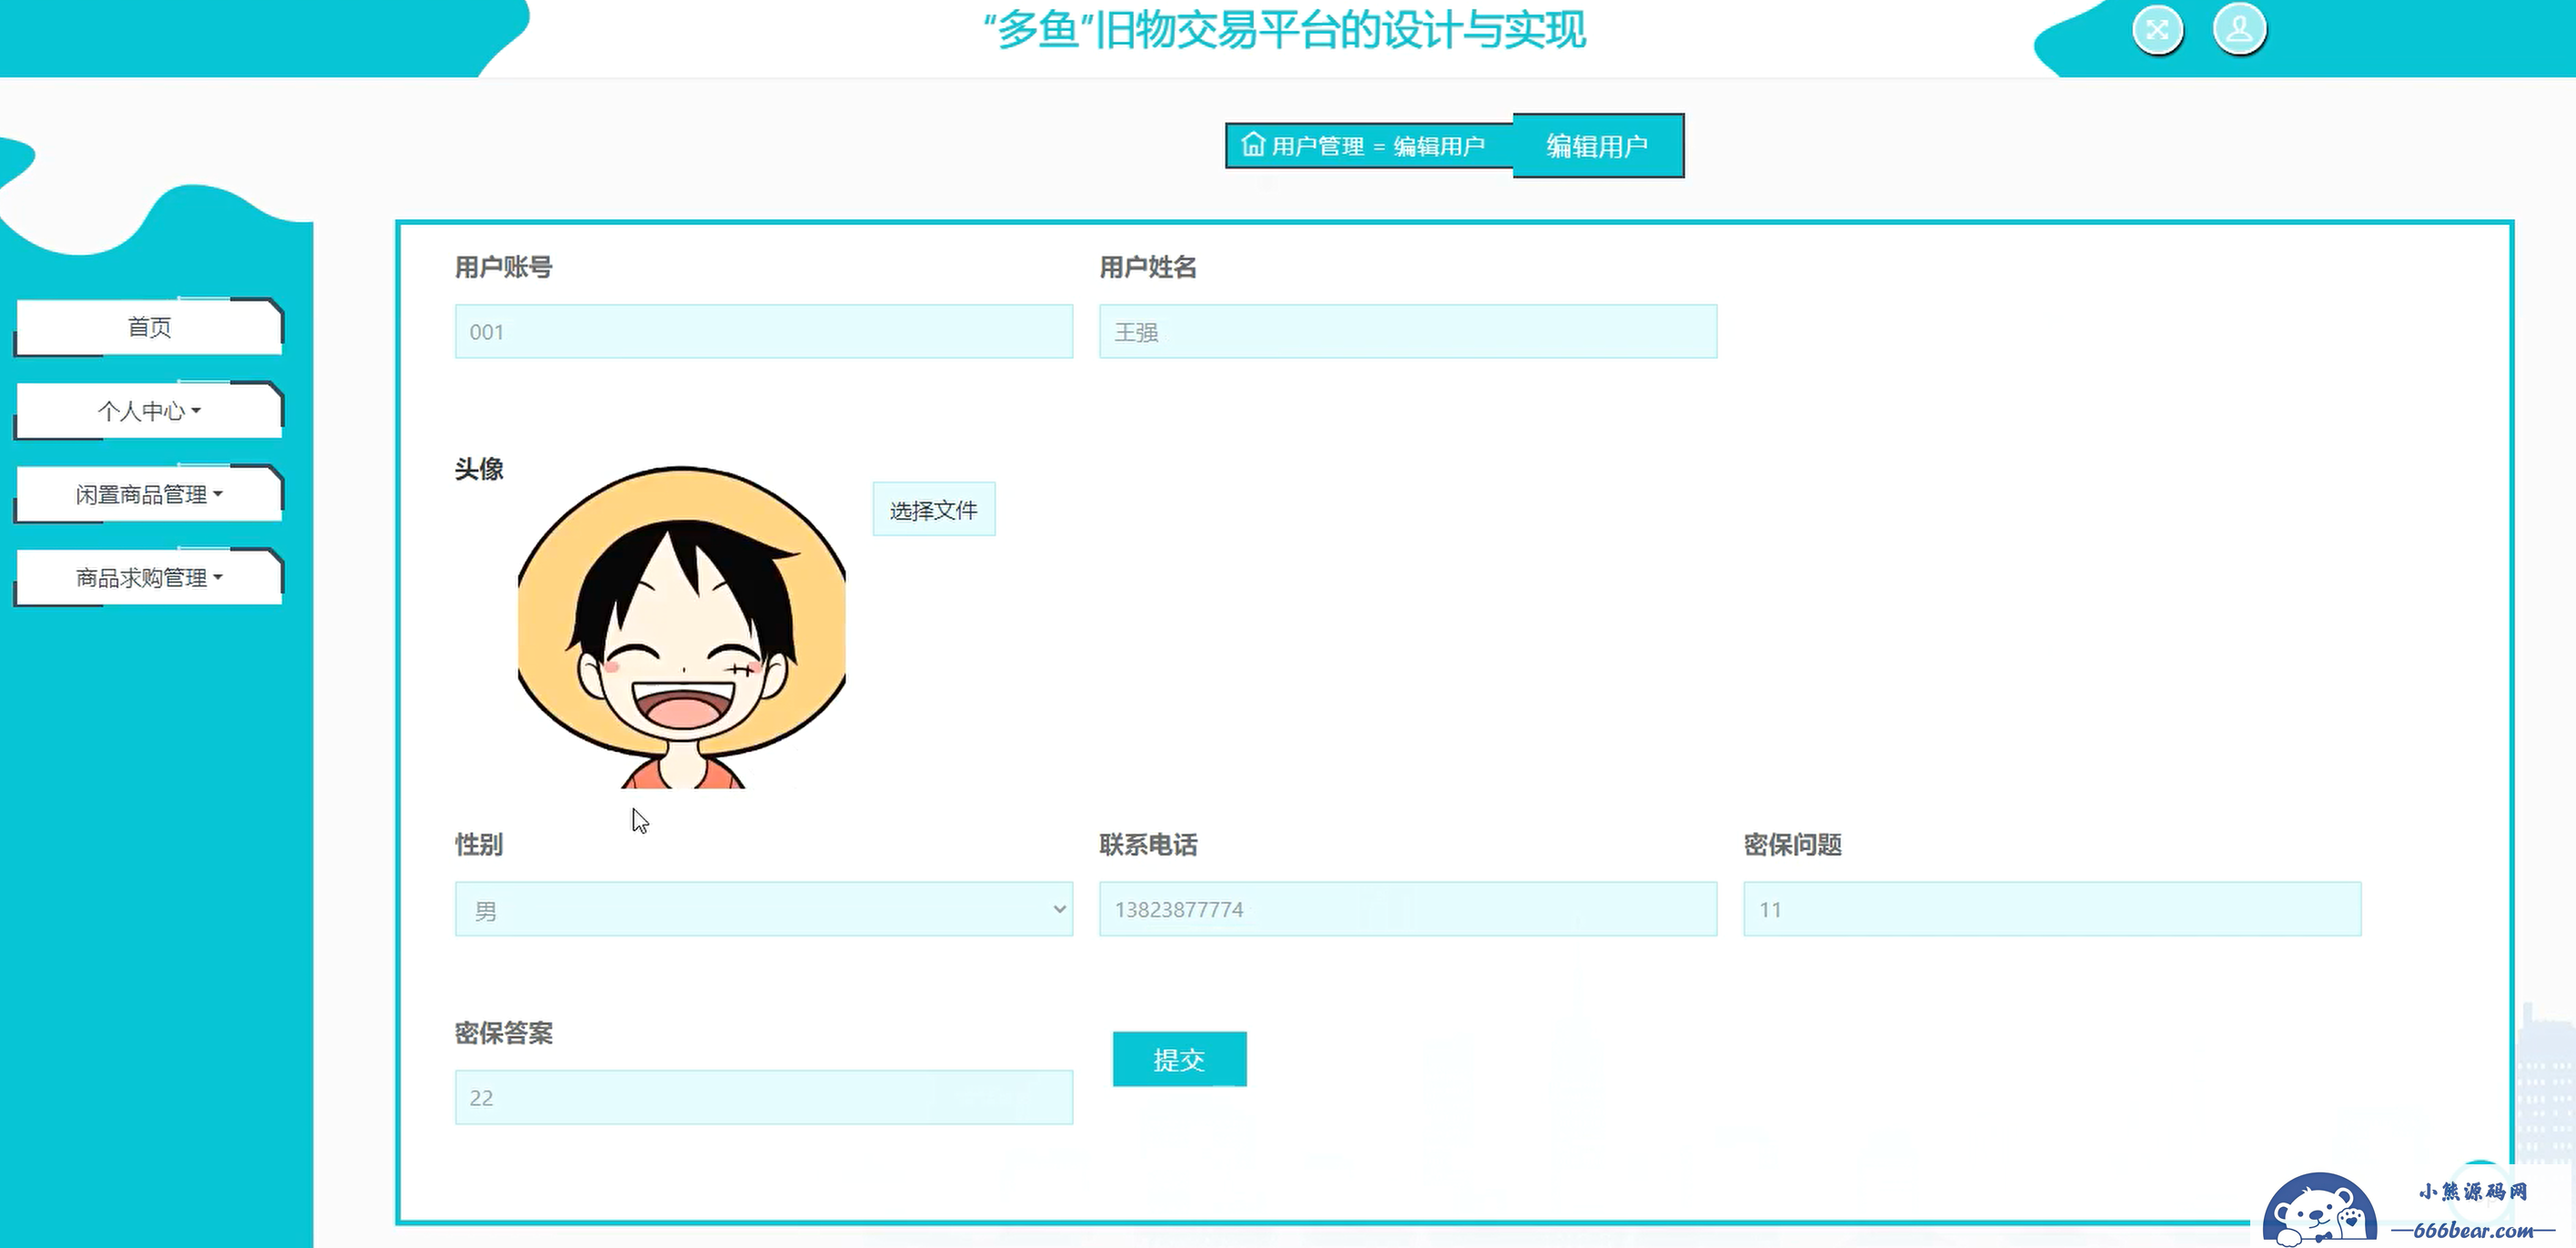Click the page title 多鱼旧物交易平台
The image size is (2576, 1248).
tap(1285, 30)
